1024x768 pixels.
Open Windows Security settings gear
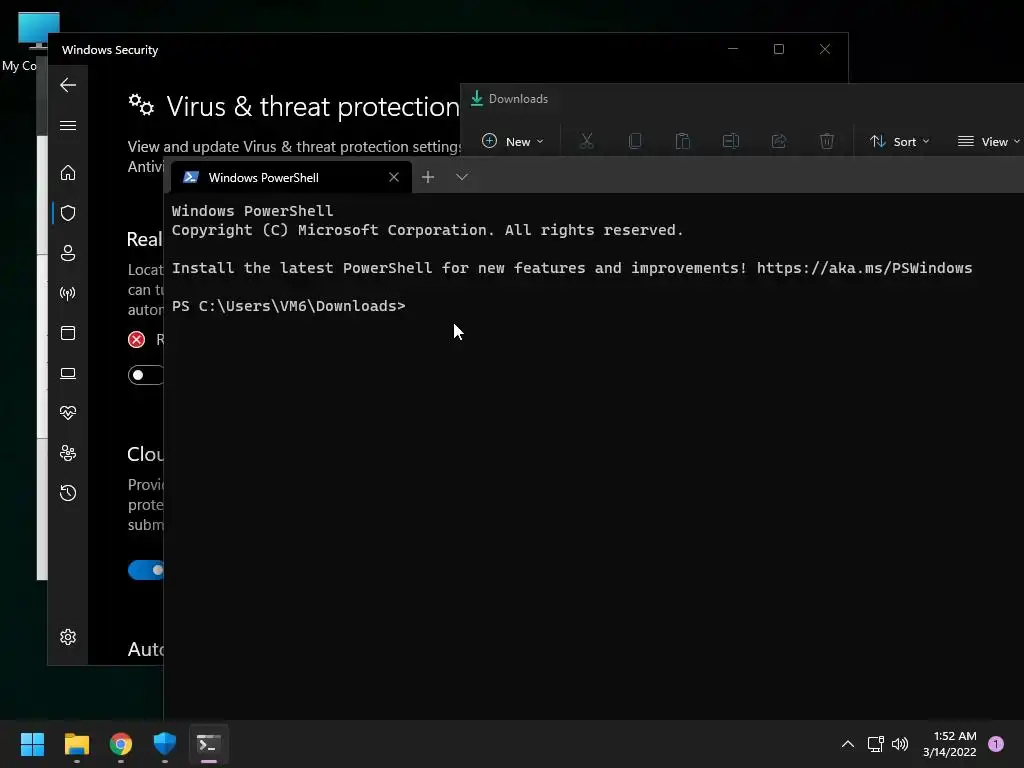pyautogui.click(x=68, y=637)
